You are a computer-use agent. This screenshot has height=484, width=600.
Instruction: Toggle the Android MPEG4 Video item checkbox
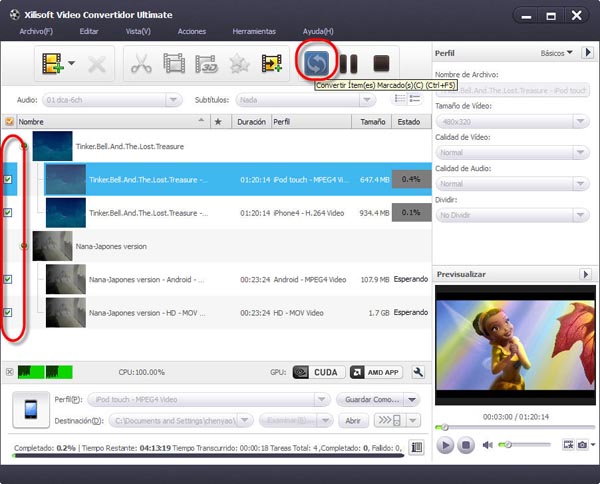[9, 280]
